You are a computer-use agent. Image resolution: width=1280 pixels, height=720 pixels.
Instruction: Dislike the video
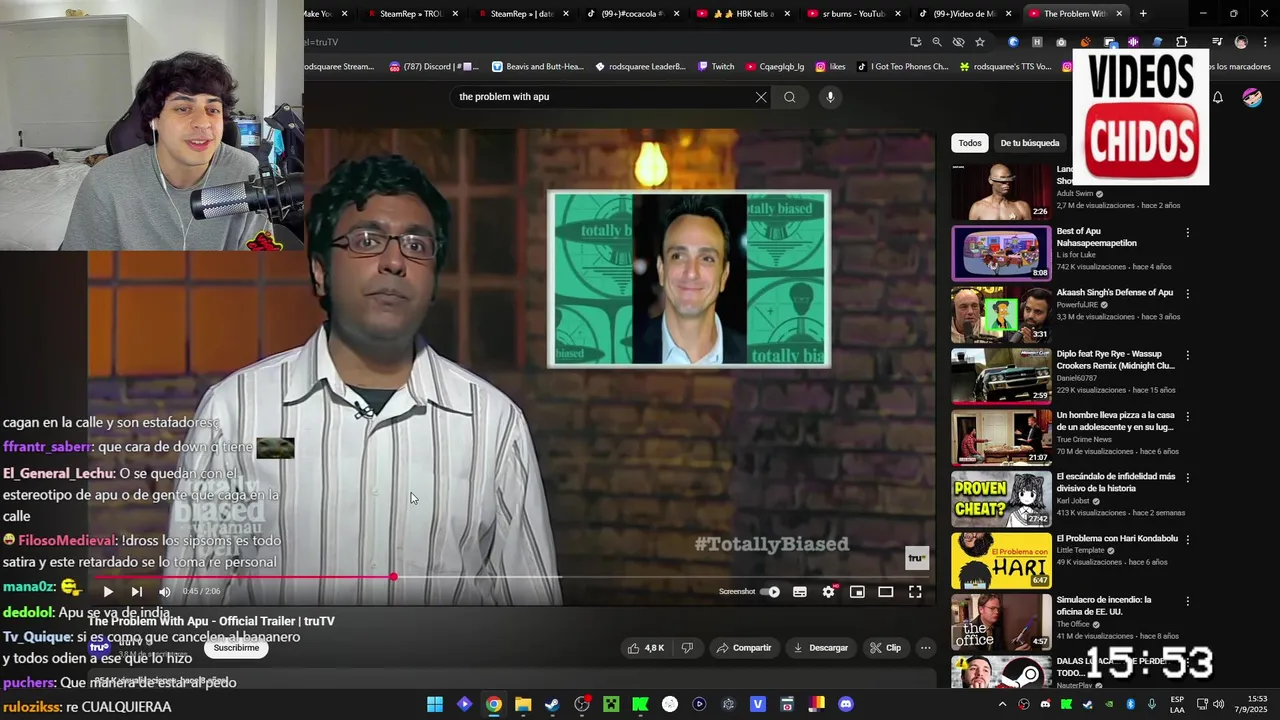687,648
